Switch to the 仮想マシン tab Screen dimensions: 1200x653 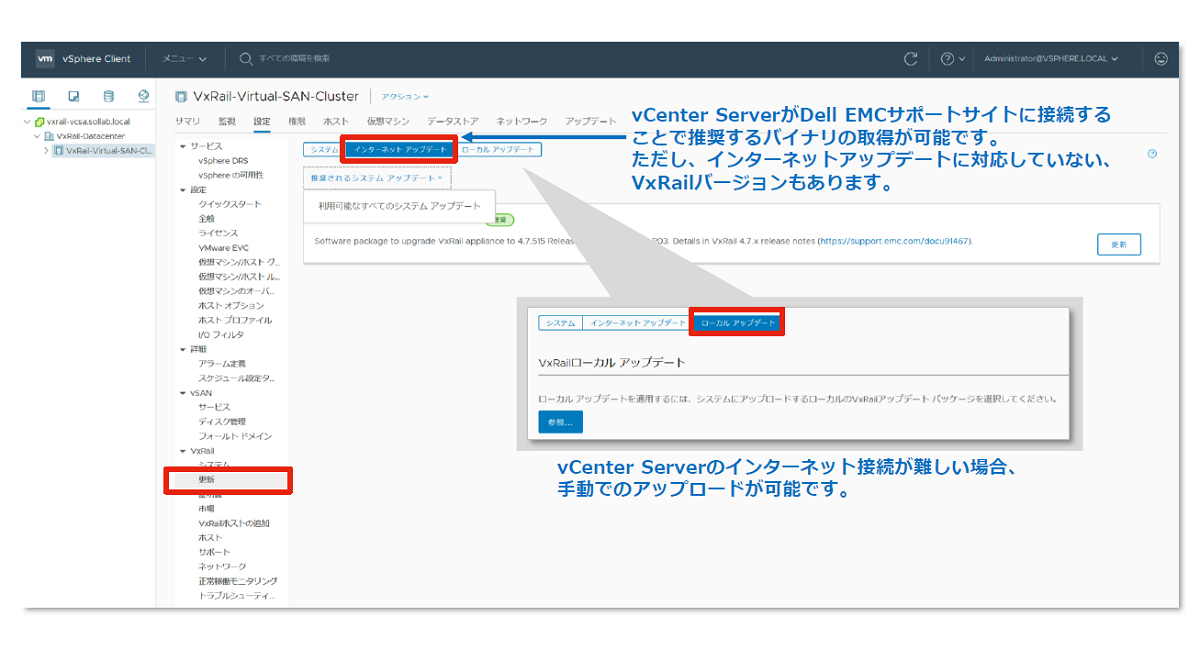(x=388, y=121)
